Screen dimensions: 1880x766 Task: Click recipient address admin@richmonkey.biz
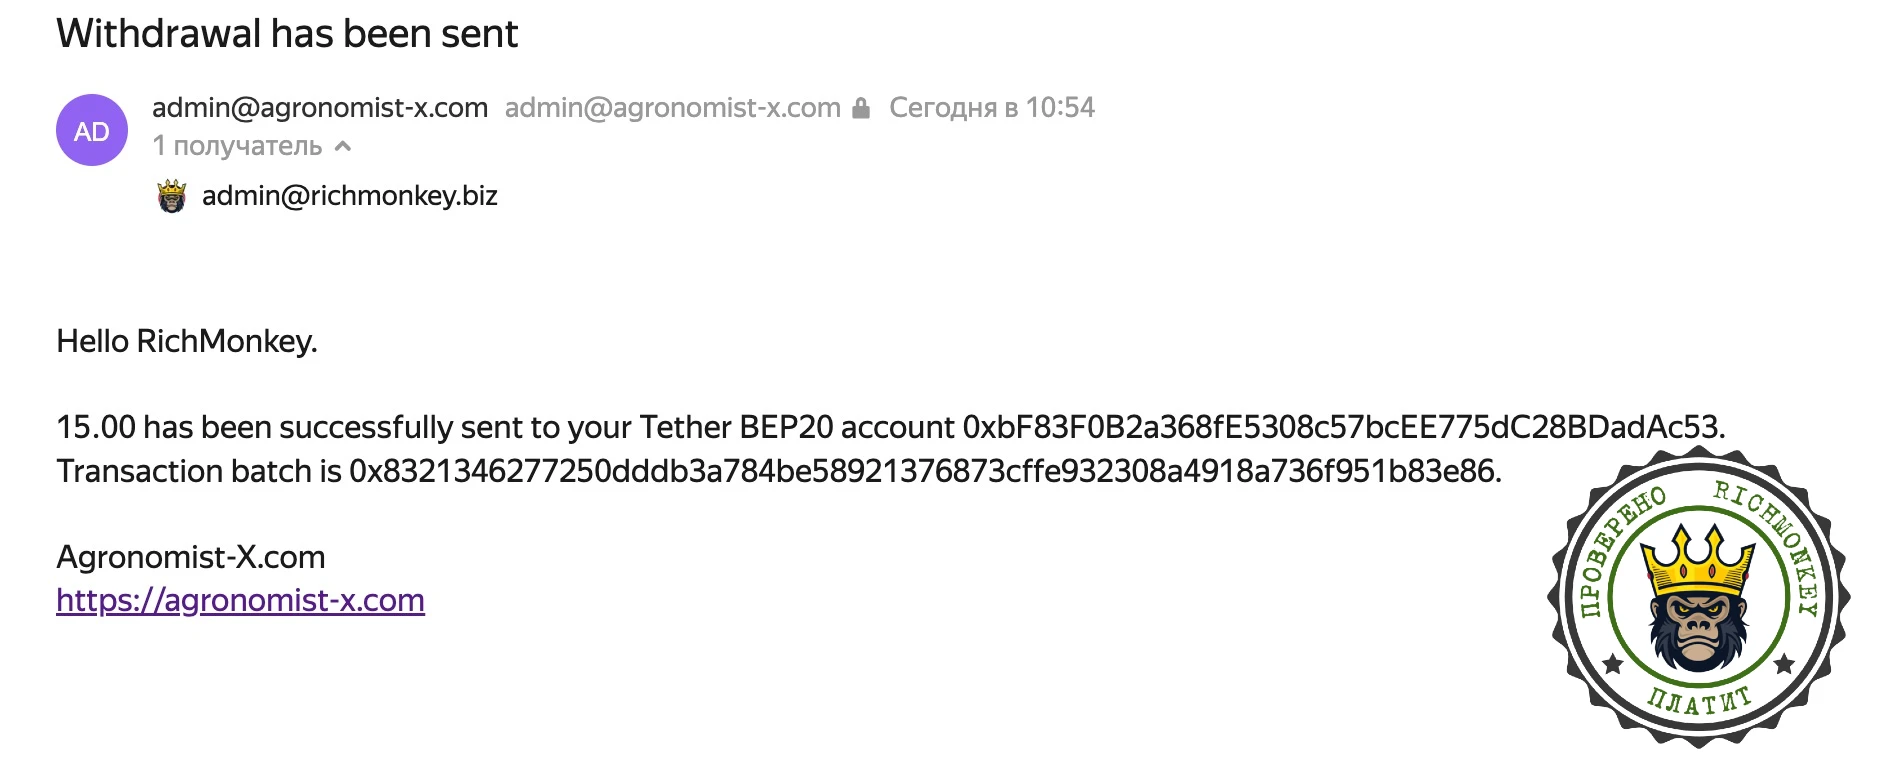pyautogui.click(x=350, y=196)
